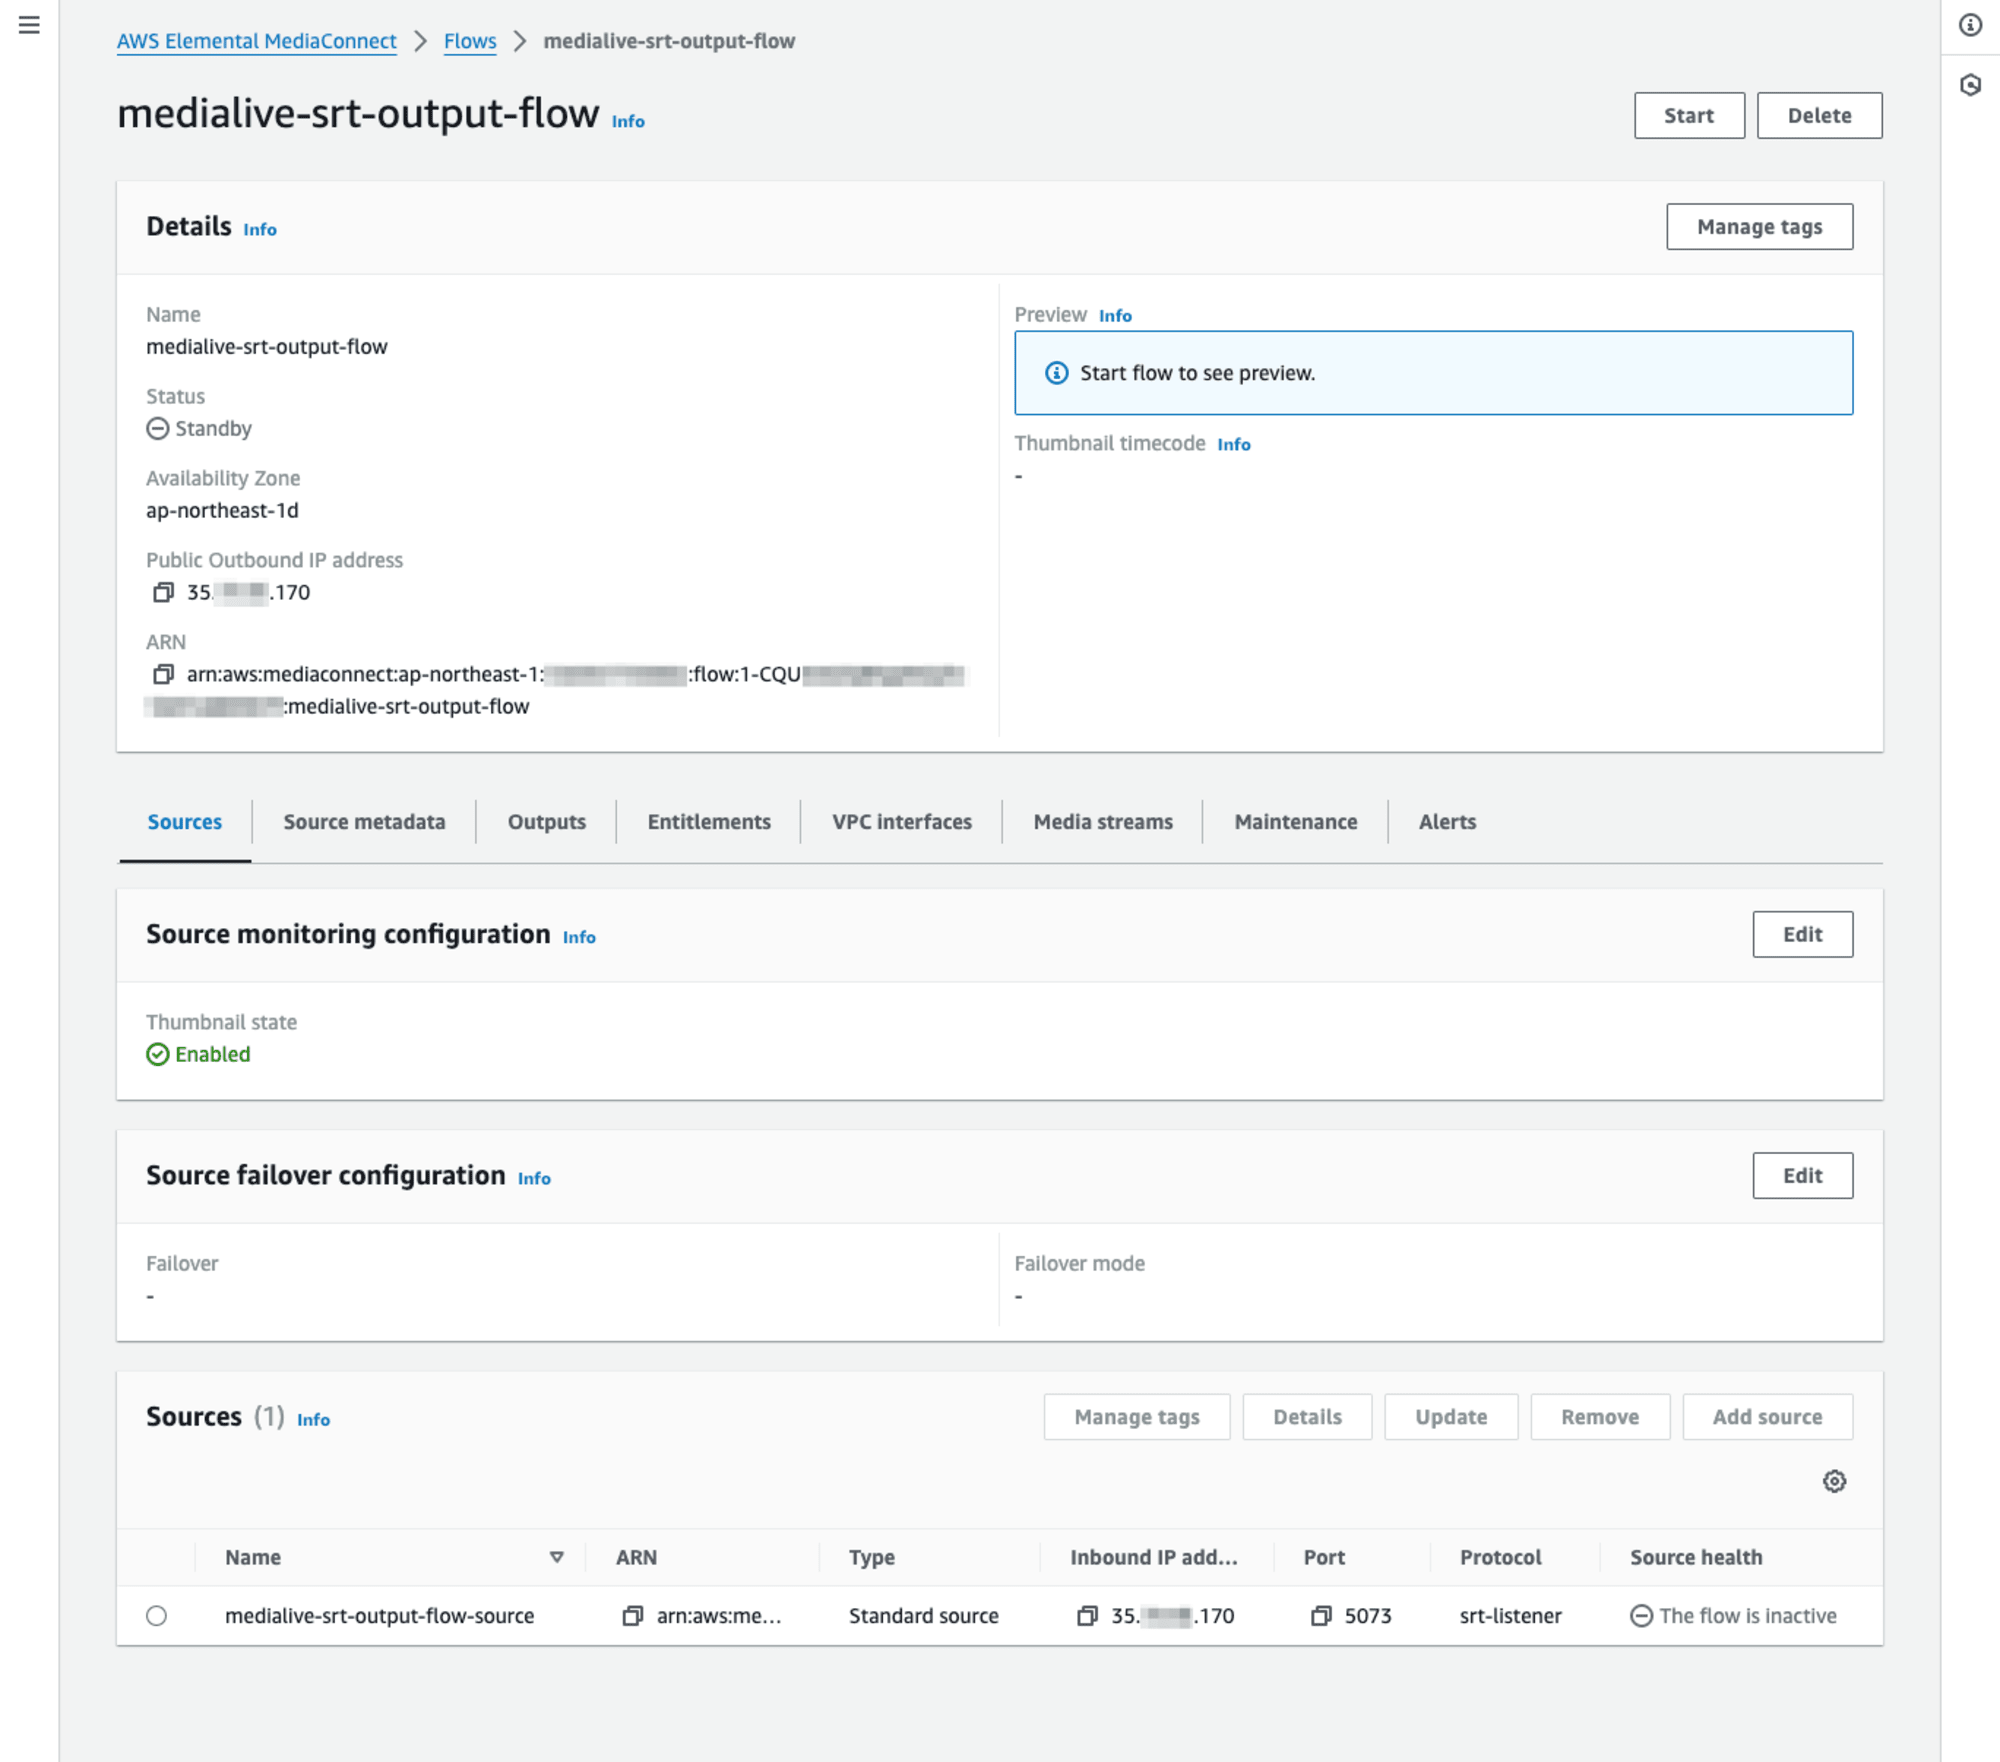Click the info icon in preview box
This screenshot has width=2000, height=1762.
(x=1056, y=373)
